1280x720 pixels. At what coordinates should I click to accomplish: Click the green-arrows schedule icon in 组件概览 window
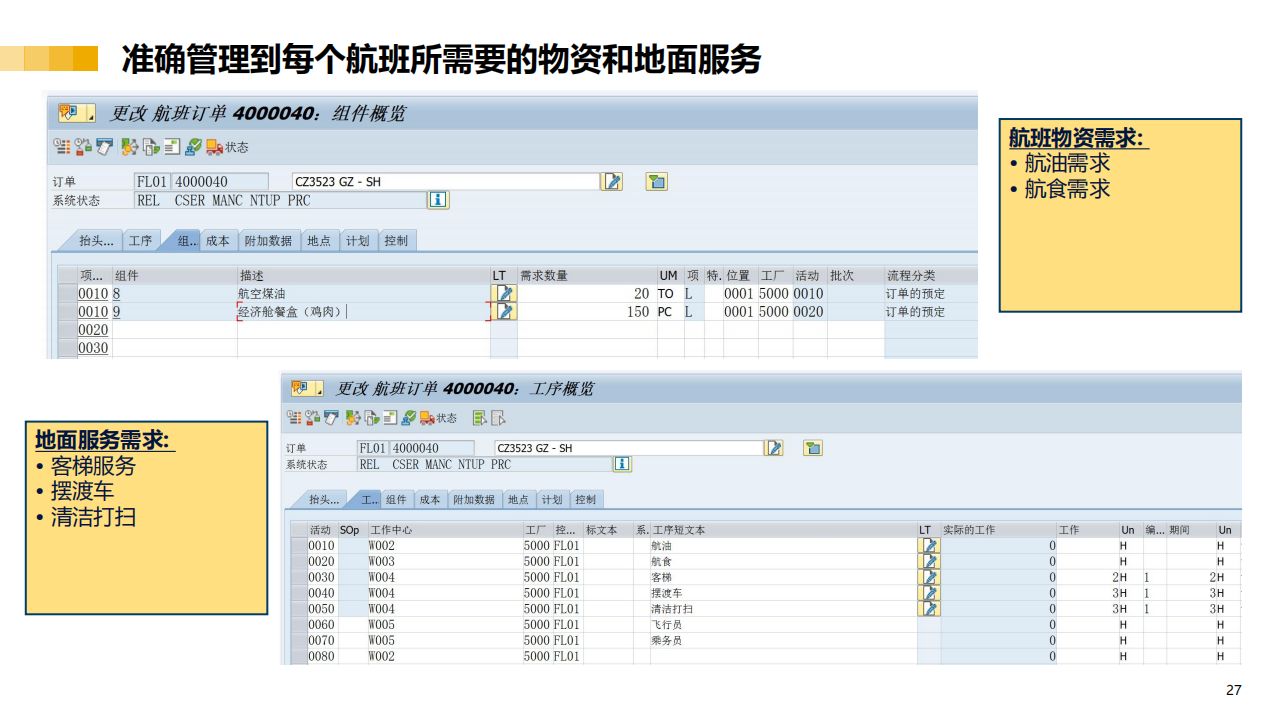coord(129,147)
